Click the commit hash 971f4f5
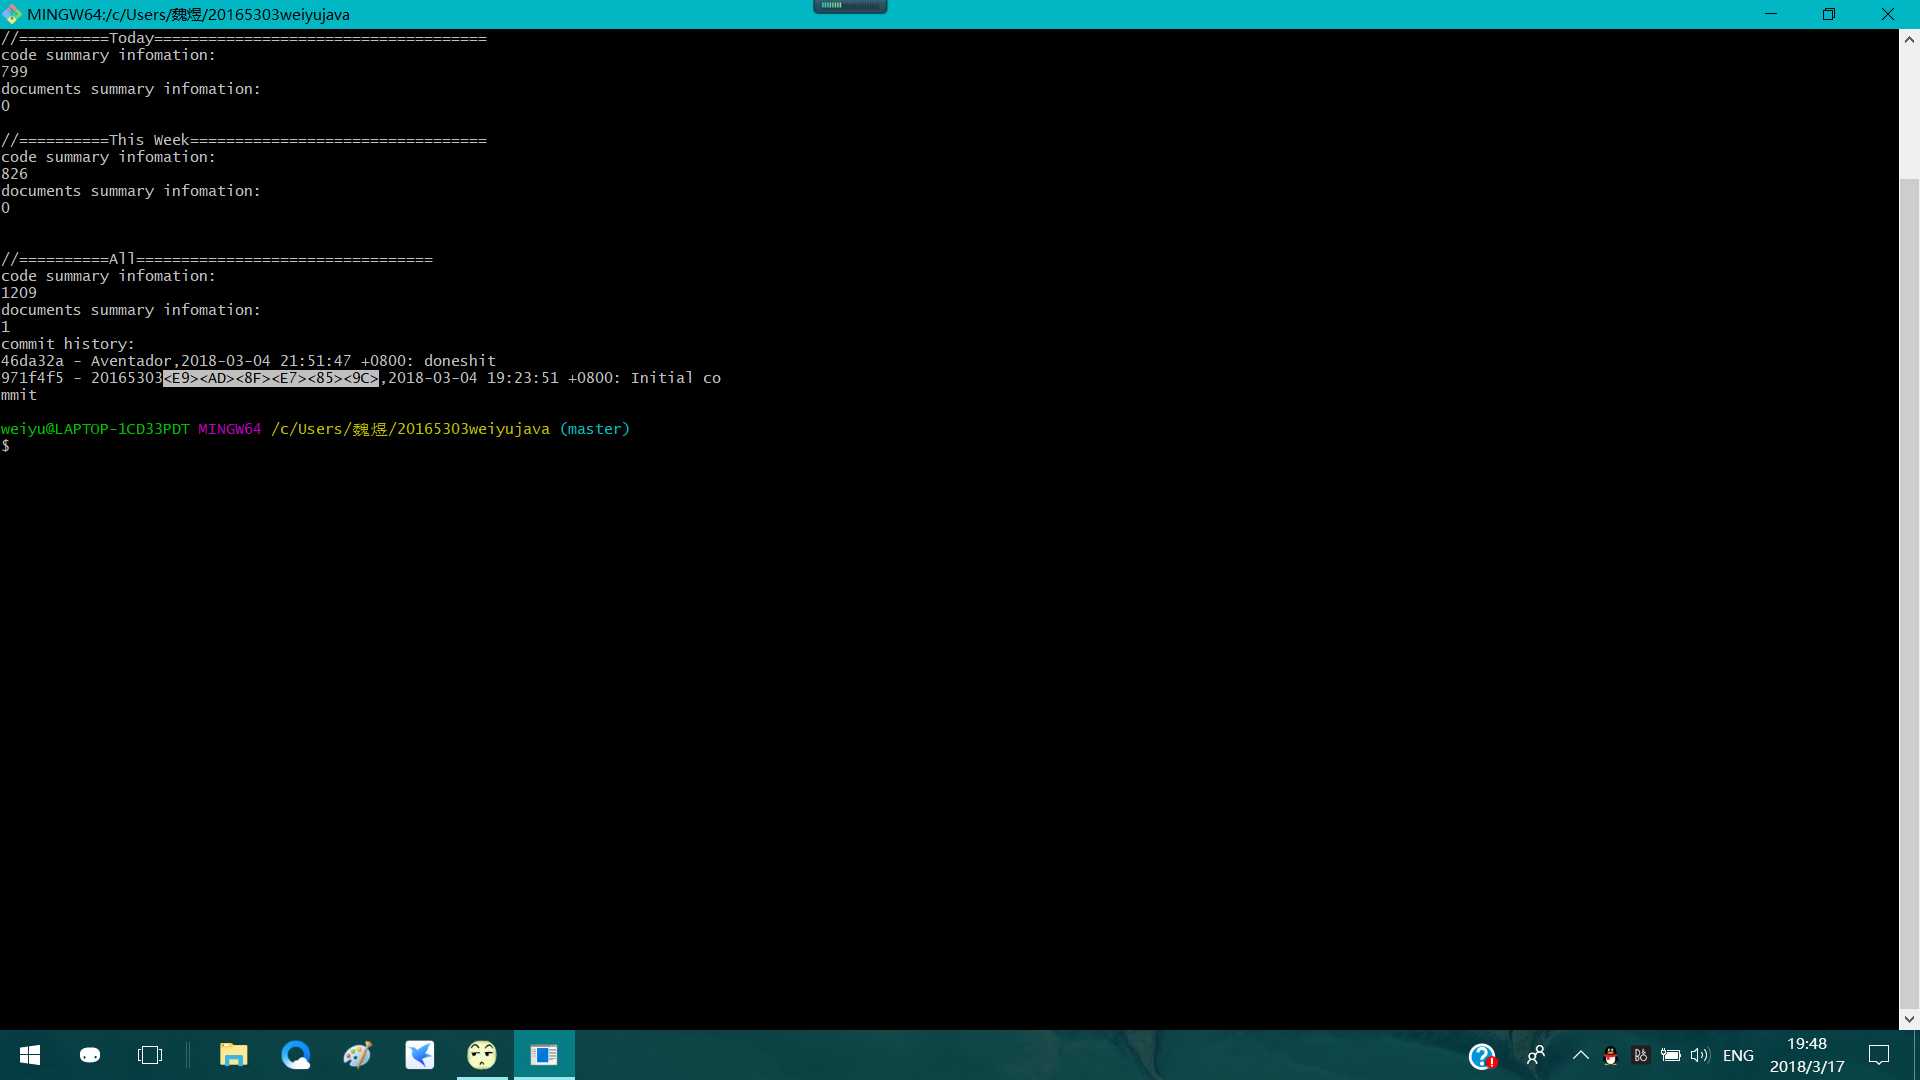This screenshot has width=1920, height=1080. [32, 378]
